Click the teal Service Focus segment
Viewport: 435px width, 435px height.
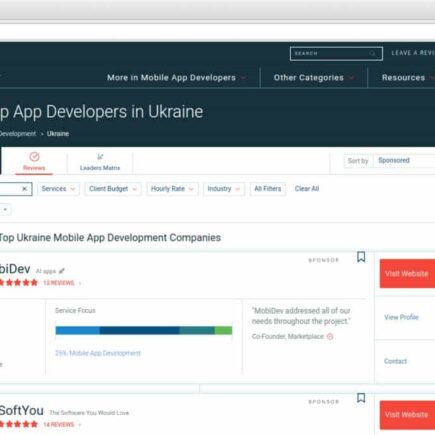[197, 330]
